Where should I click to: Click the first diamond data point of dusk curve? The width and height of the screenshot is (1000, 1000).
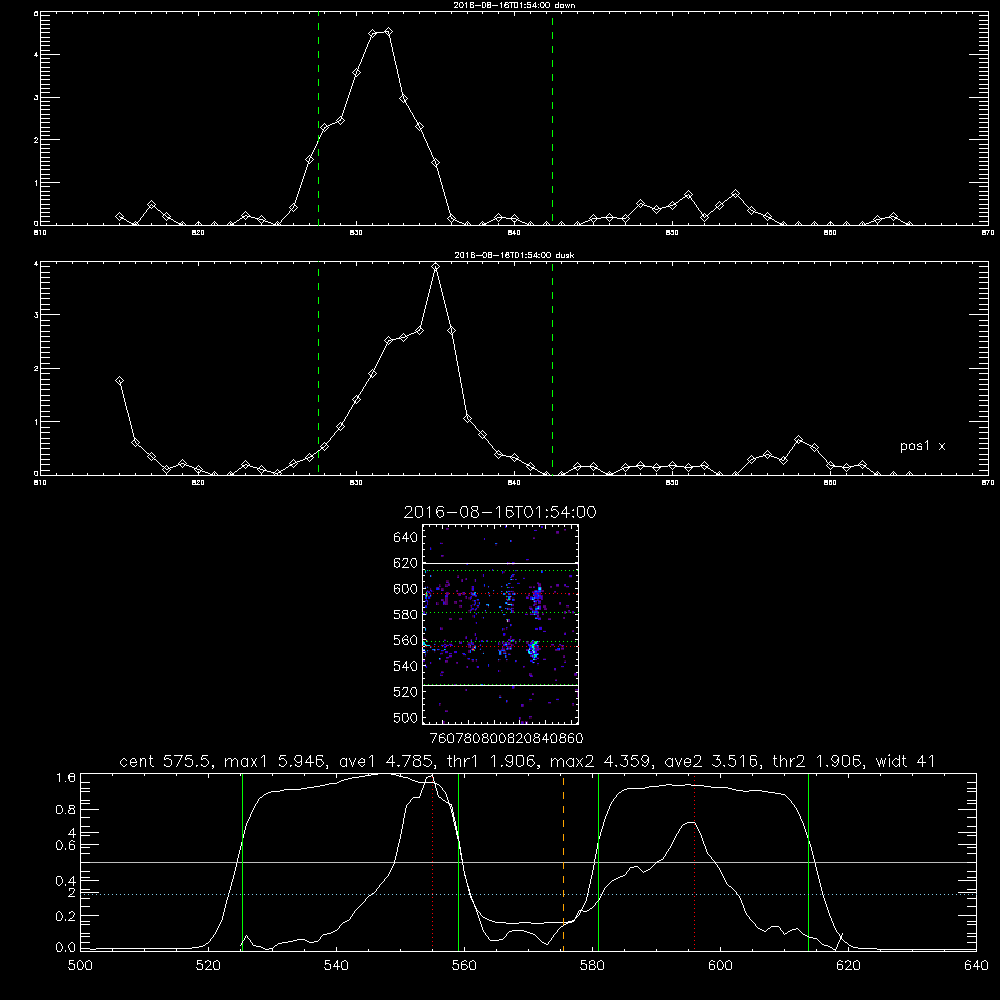coord(119,381)
